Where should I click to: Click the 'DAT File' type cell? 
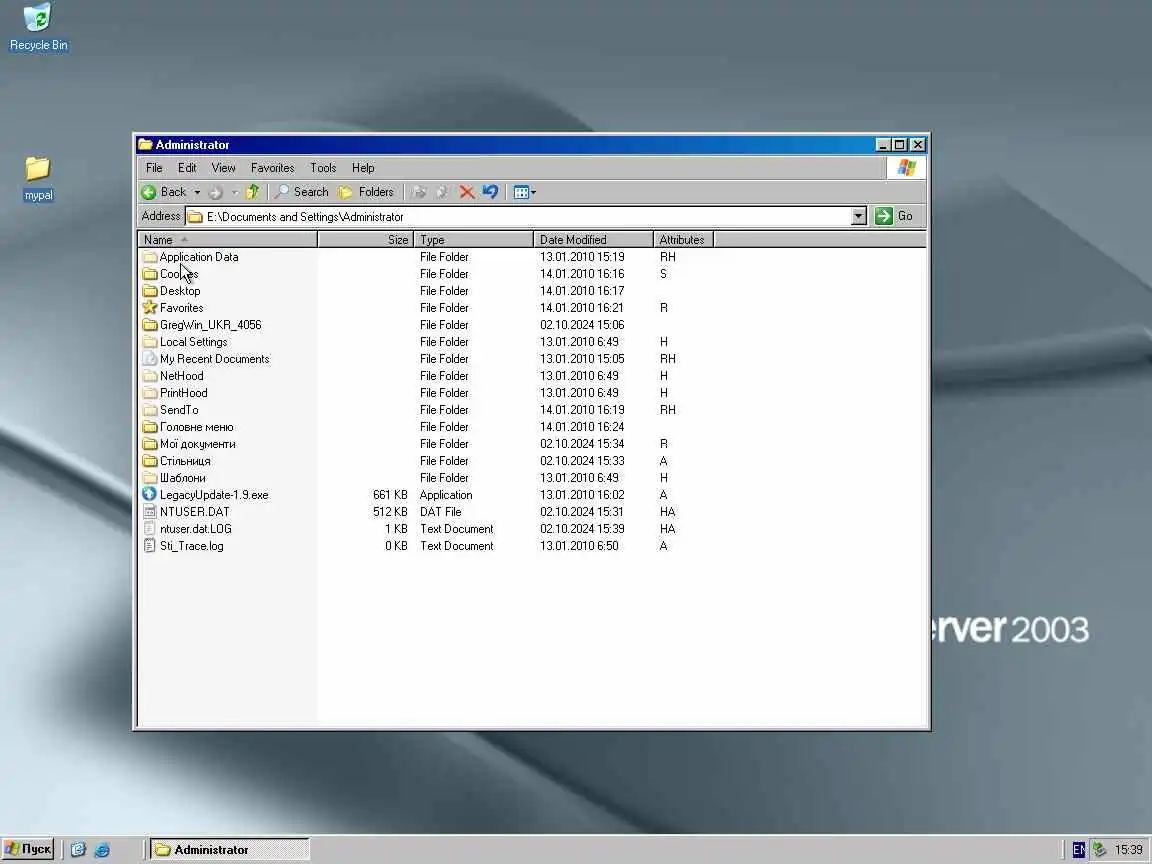pyautogui.click(x=441, y=512)
